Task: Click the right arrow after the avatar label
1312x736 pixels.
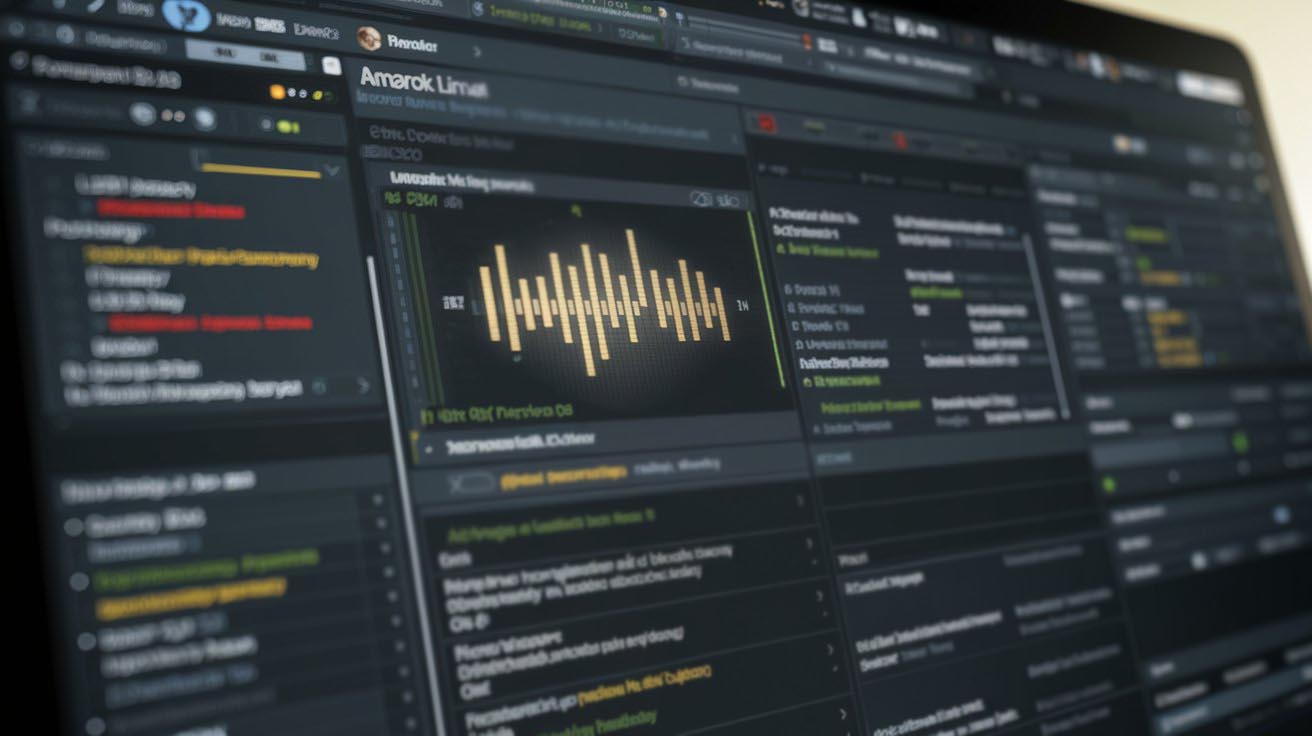Action: point(476,50)
